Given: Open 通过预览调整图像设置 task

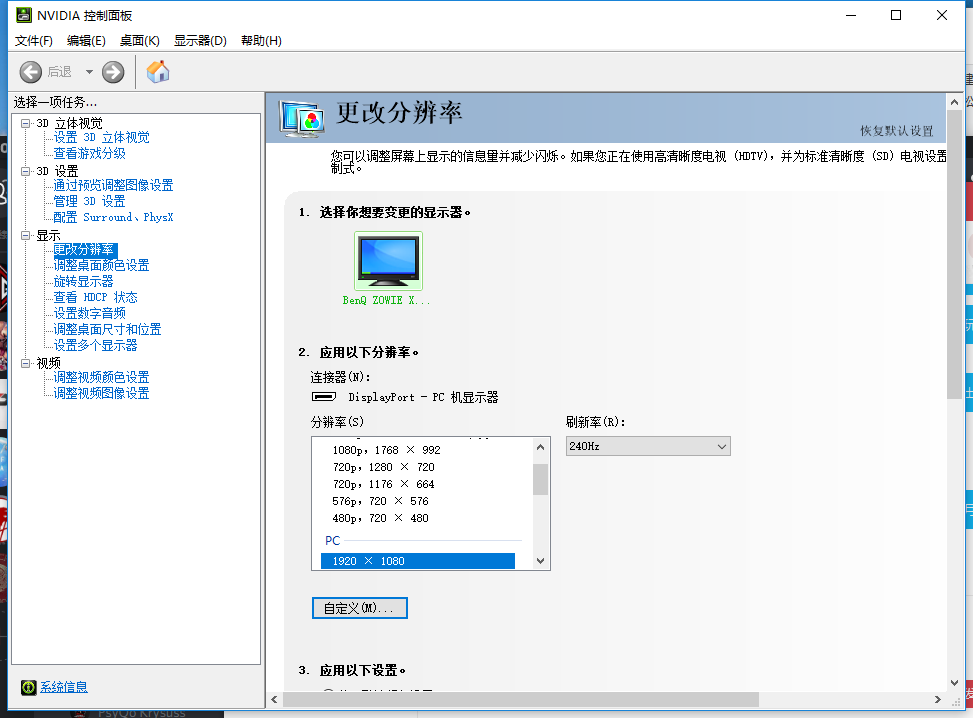Looking at the screenshot, I should click(x=113, y=185).
